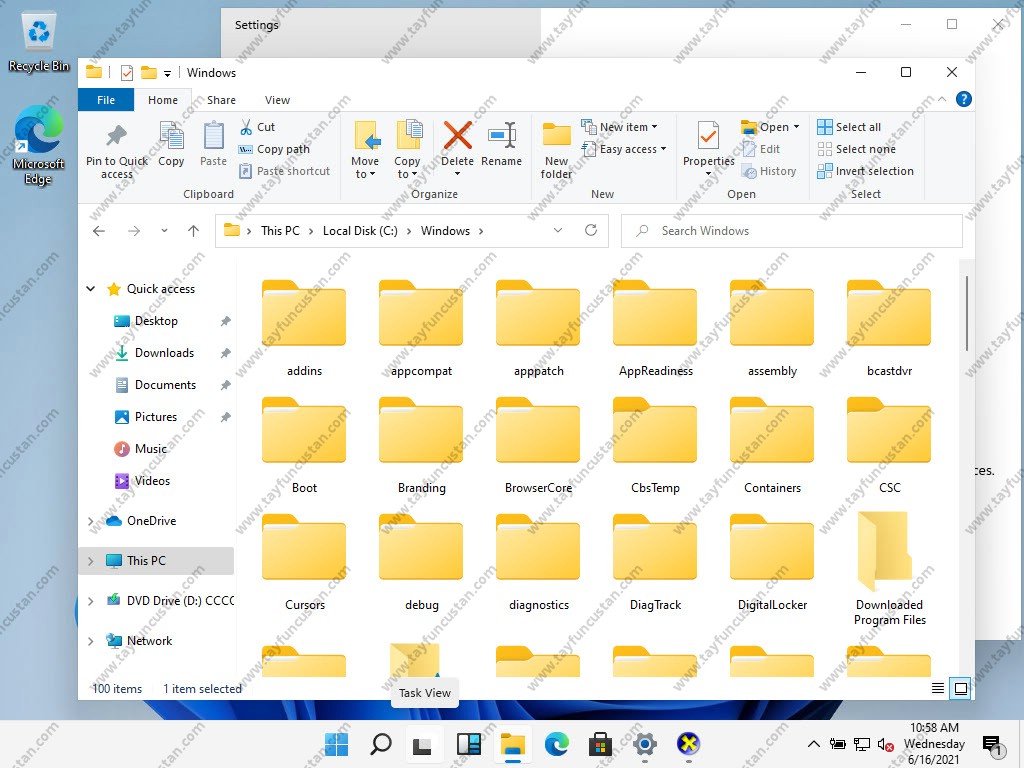Image resolution: width=1024 pixels, height=768 pixels.
Task: Click Select none in ribbon
Action: pos(857,149)
